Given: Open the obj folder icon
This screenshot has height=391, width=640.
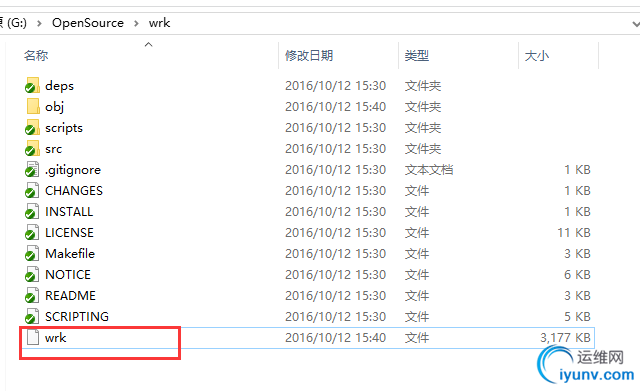Looking at the screenshot, I should tap(33, 107).
